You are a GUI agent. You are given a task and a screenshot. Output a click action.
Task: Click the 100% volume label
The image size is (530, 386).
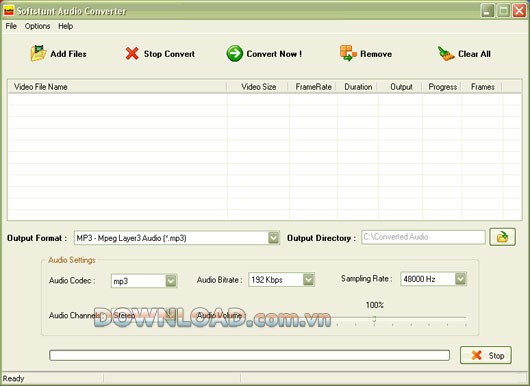pyautogui.click(x=375, y=305)
